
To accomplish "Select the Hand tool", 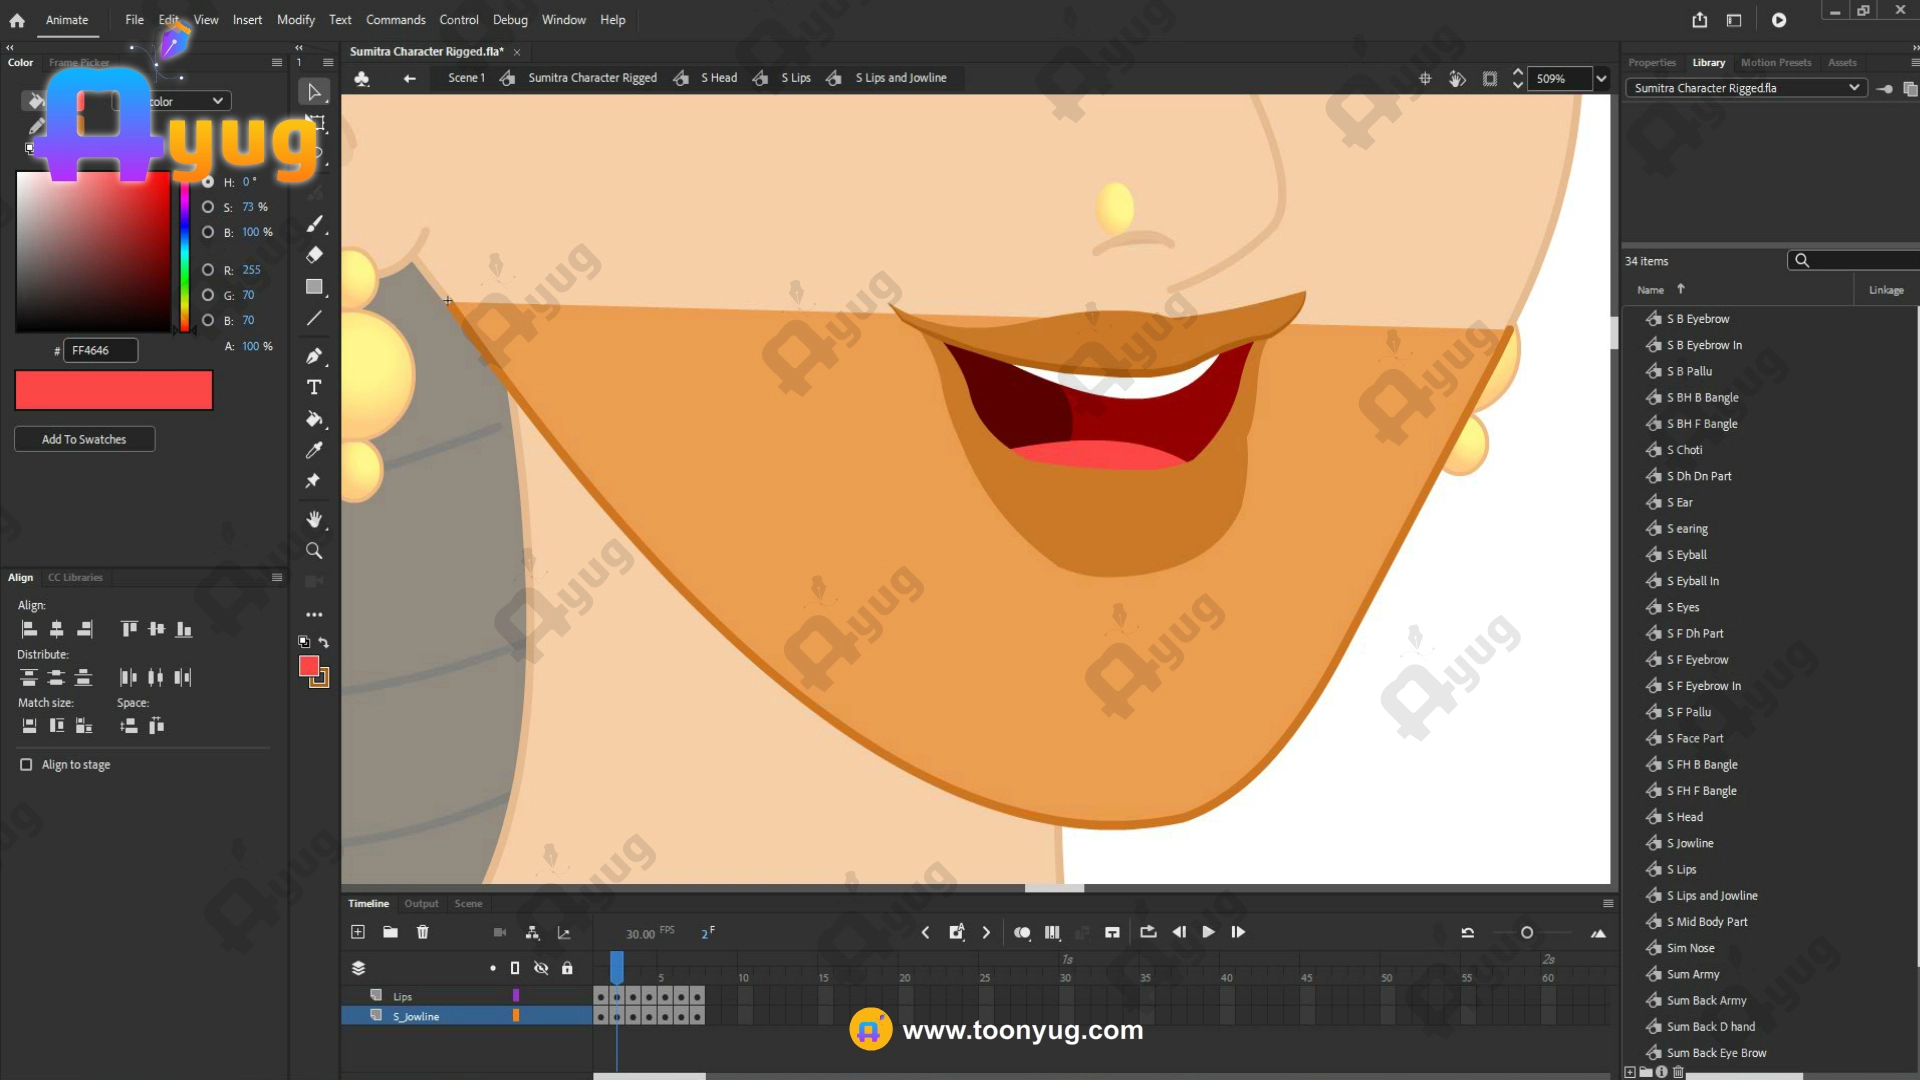I will [x=314, y=519].
